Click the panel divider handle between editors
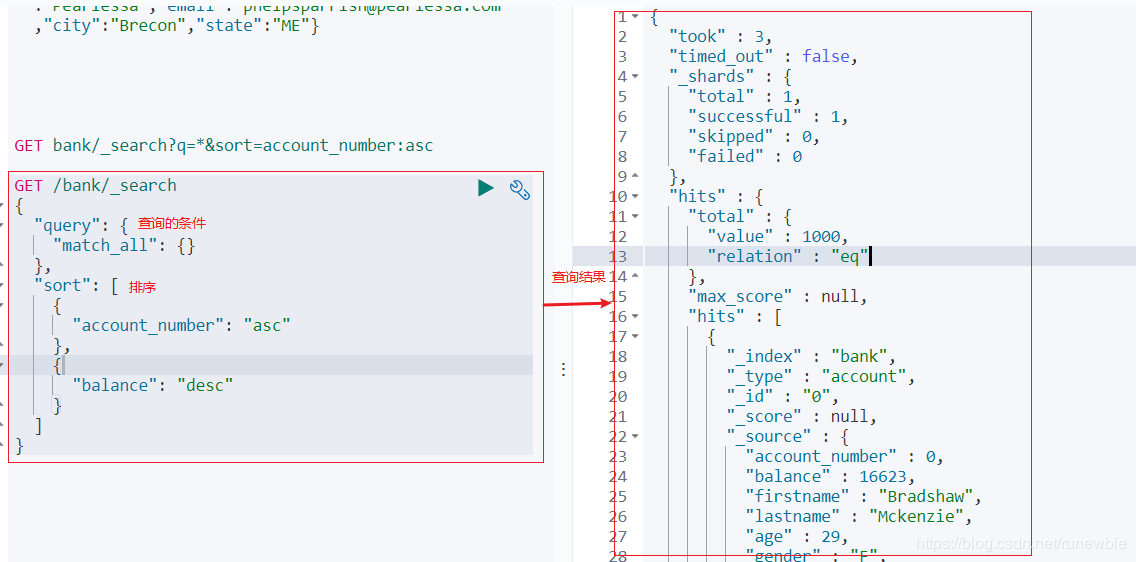1136x562 pixels. [564, 369]
